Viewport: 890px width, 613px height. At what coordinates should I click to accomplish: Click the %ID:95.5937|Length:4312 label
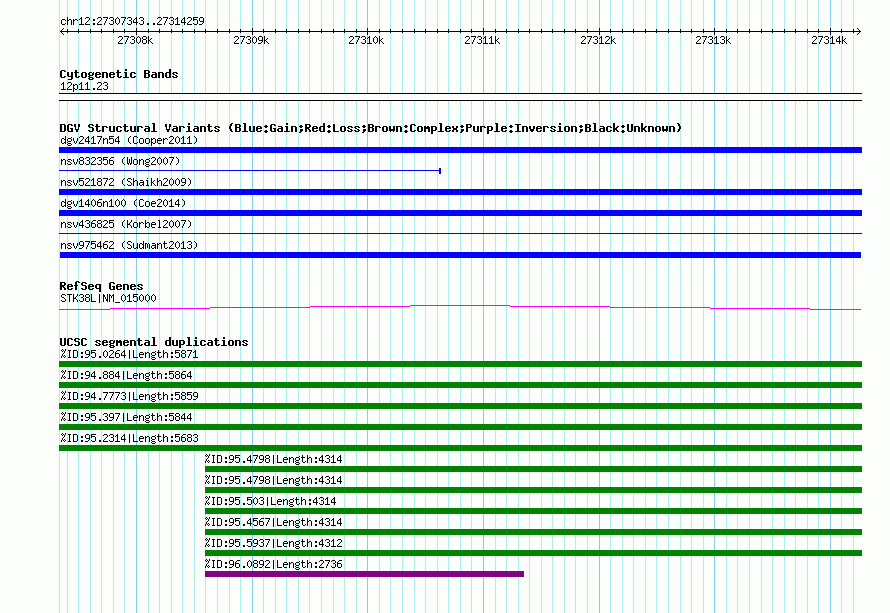(273, 544)
